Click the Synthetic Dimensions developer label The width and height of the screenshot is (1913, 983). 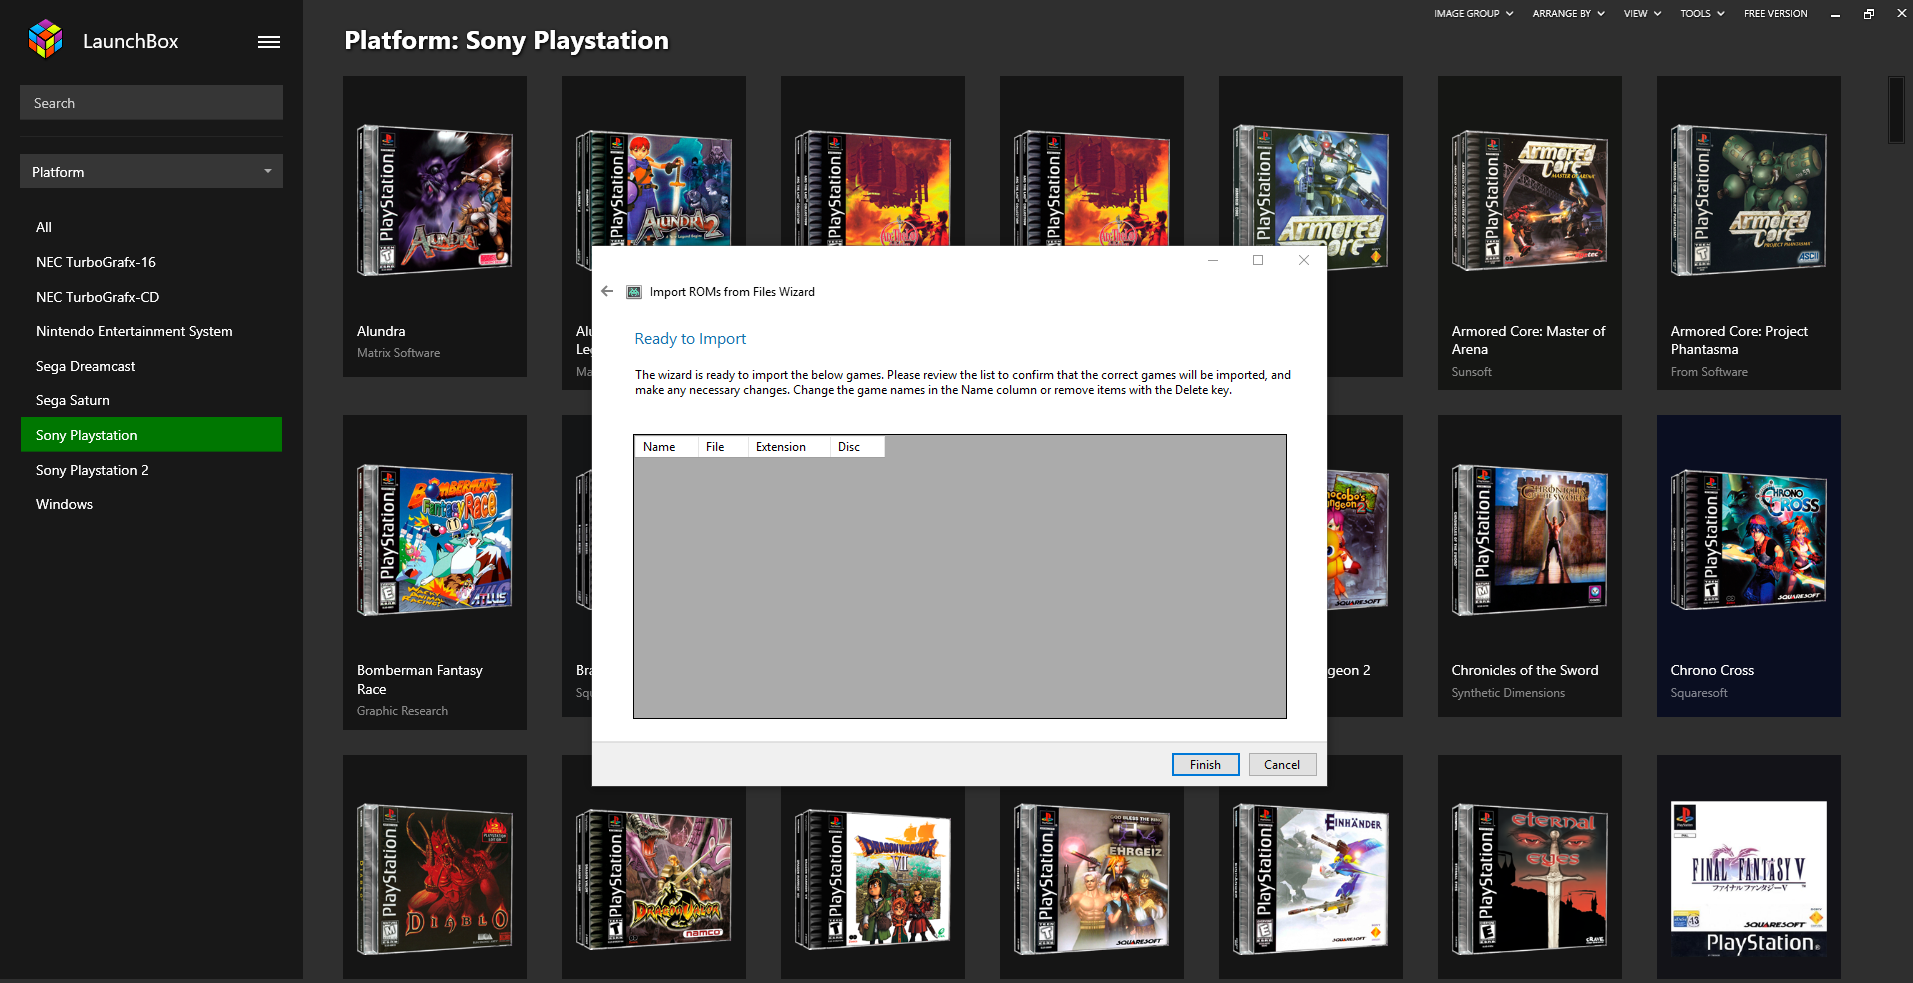click(x=1508, y=693)
